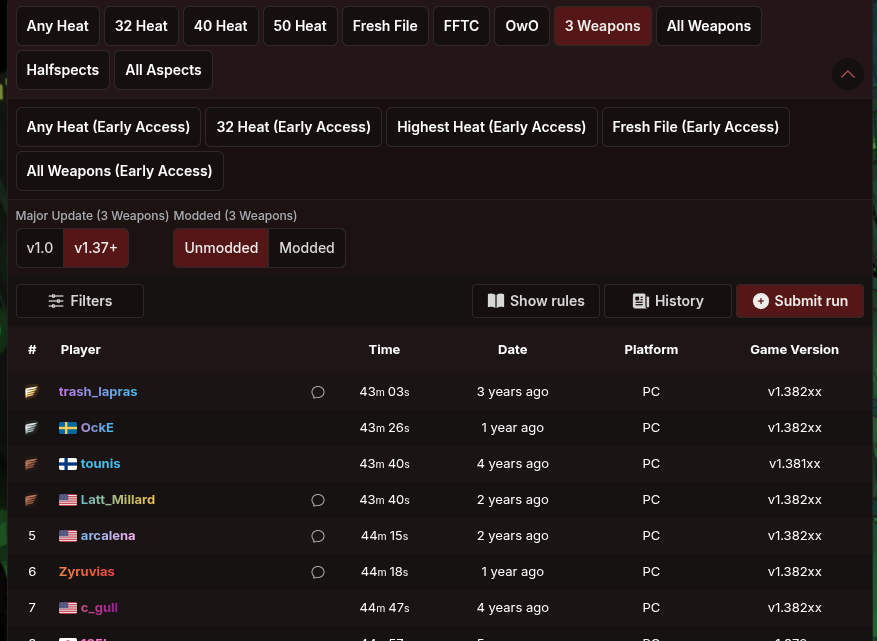Switch to OwO category

(522, 26)
